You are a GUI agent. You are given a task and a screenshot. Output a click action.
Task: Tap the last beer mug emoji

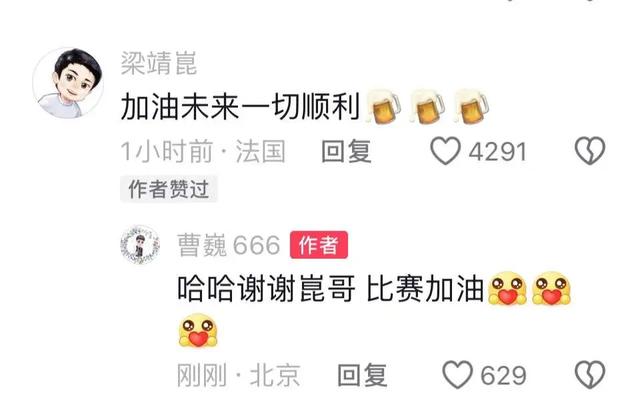(x=471, y=106)
